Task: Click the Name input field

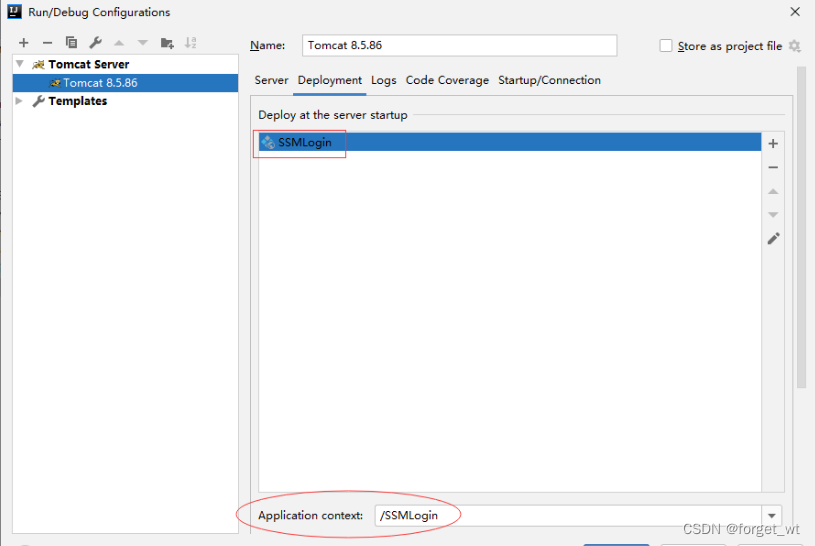Action: [x=459, y=45]
